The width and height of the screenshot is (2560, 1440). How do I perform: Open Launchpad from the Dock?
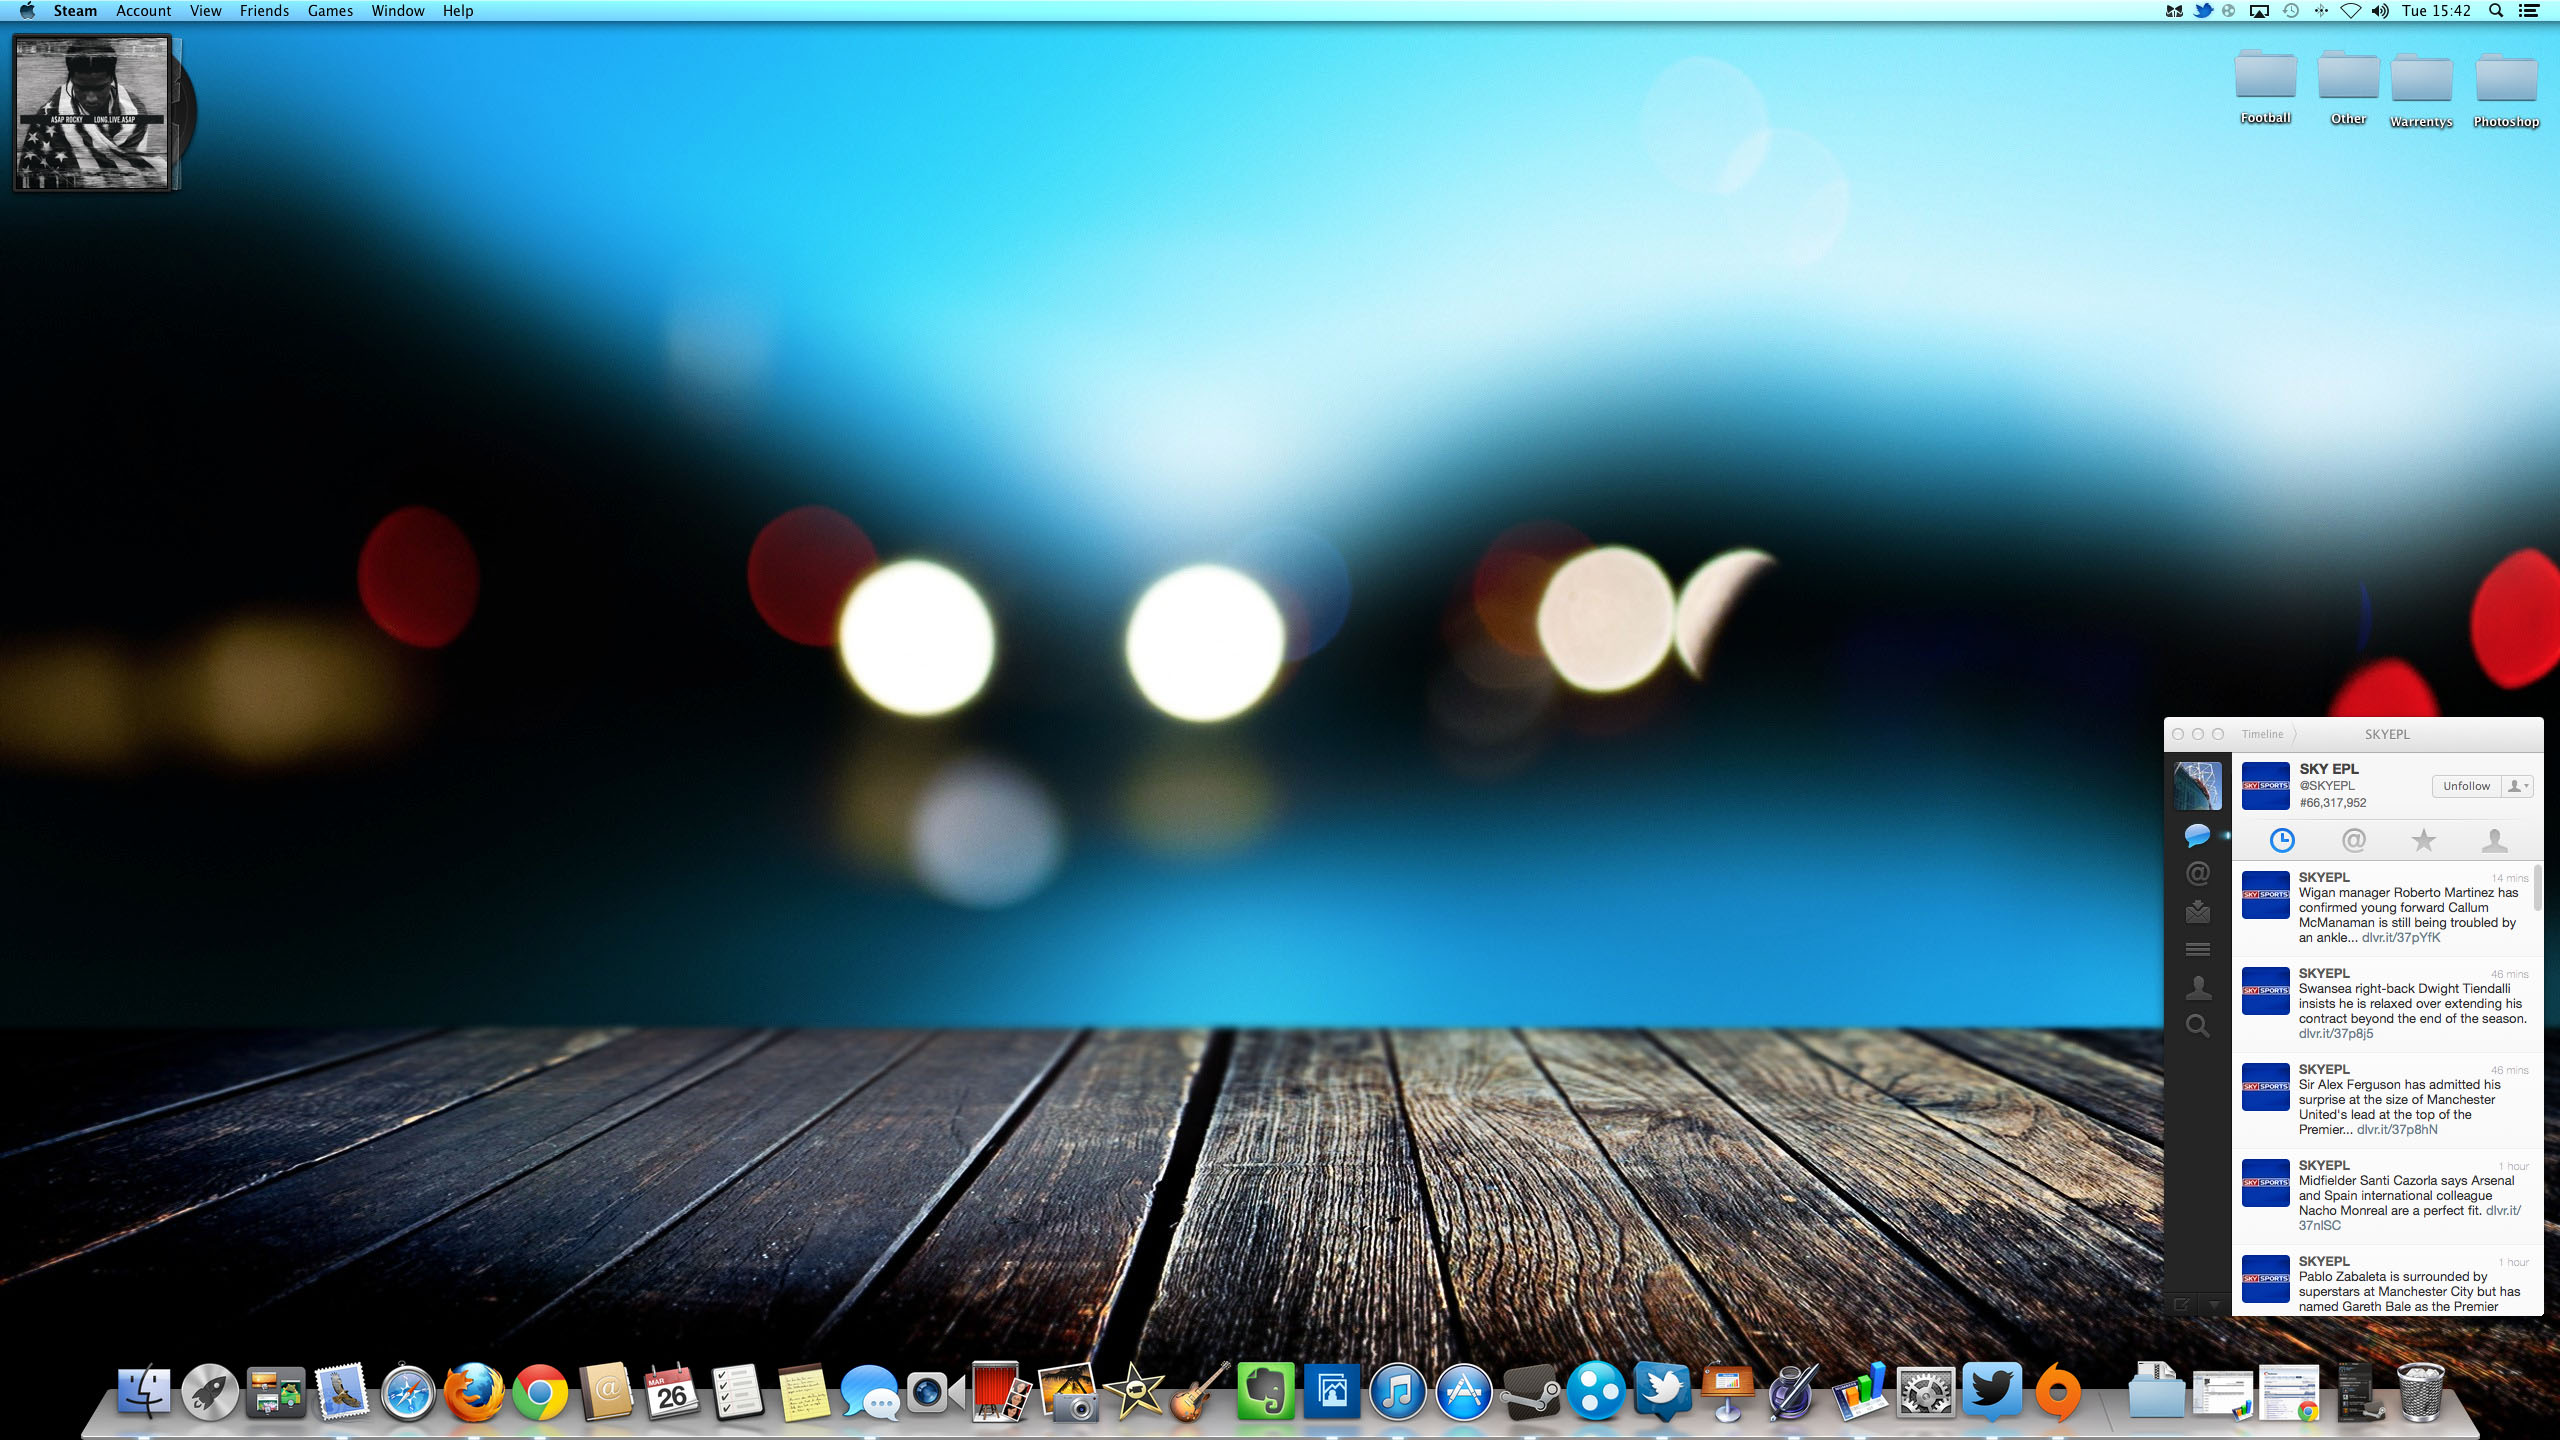click(210, 1392)
